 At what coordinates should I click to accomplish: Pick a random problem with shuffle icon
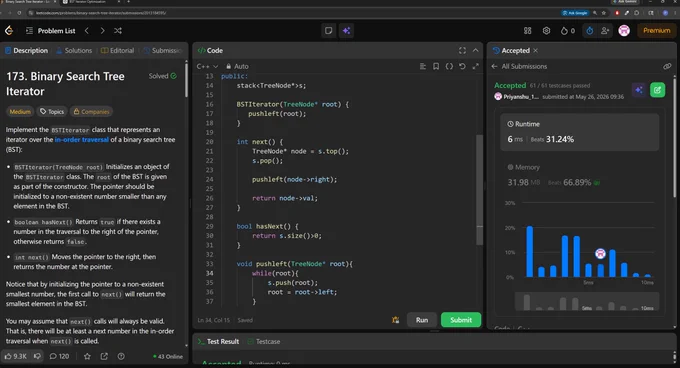point(118,31)
